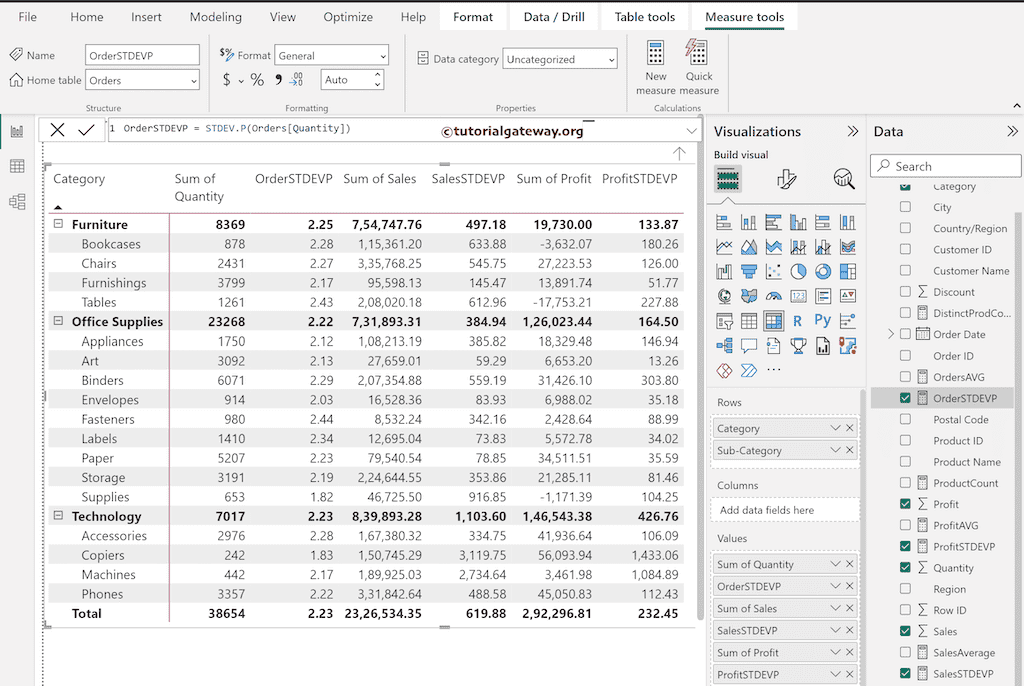Viewport: 1024px width, 686px height.
Task: Click the Search field in the Data pane
Action: click(x=945, y=165)
